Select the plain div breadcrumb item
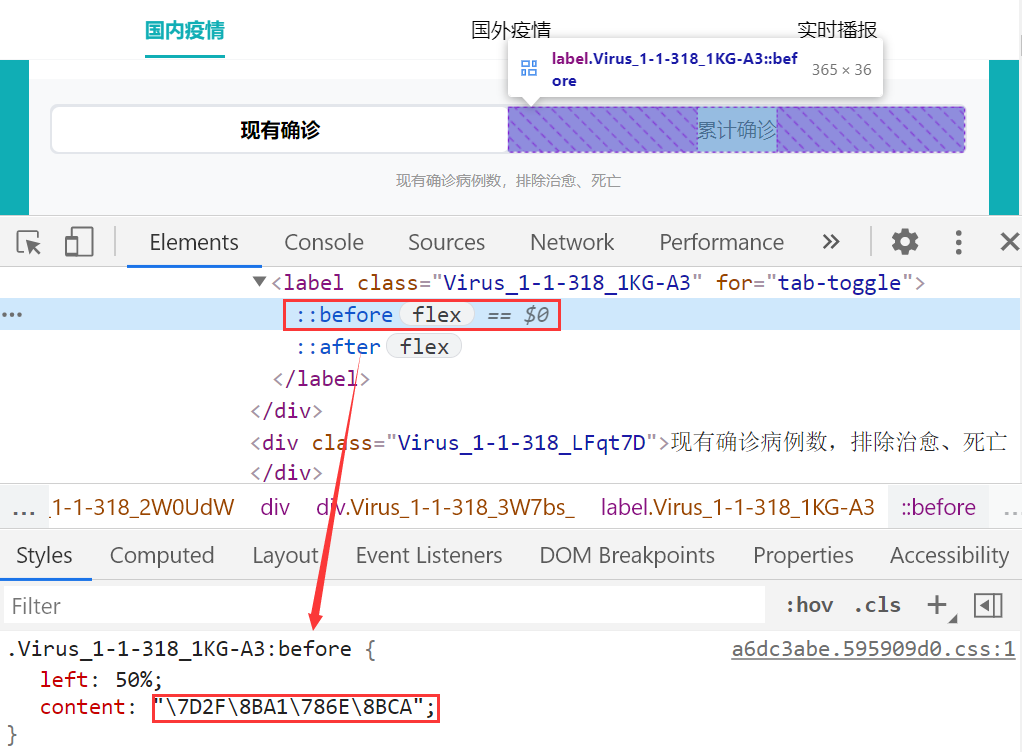This screenshot has width=1022, height=752. coord(274,507)
